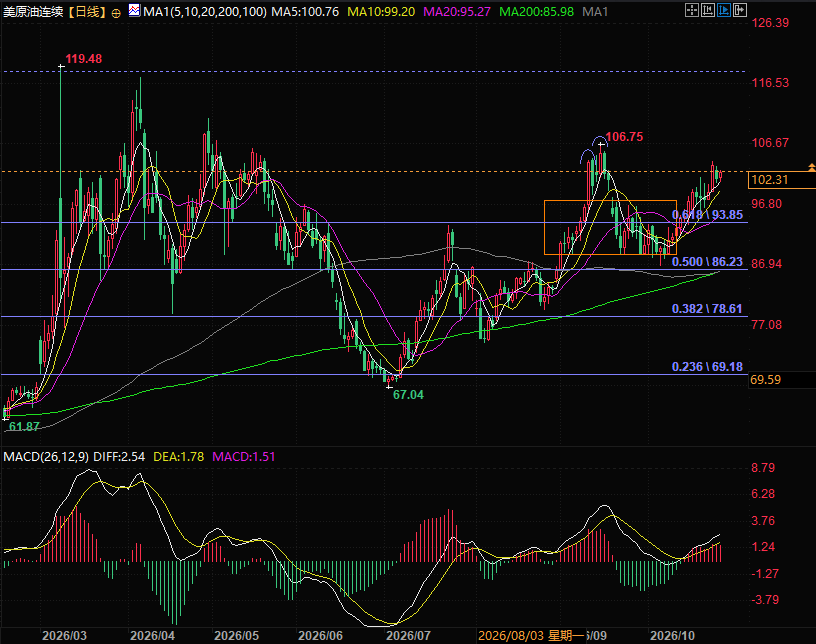The width and height of the screenshot is (816, 644).
Task: Select the 106.75 peak price label
Action: (624, 137)
